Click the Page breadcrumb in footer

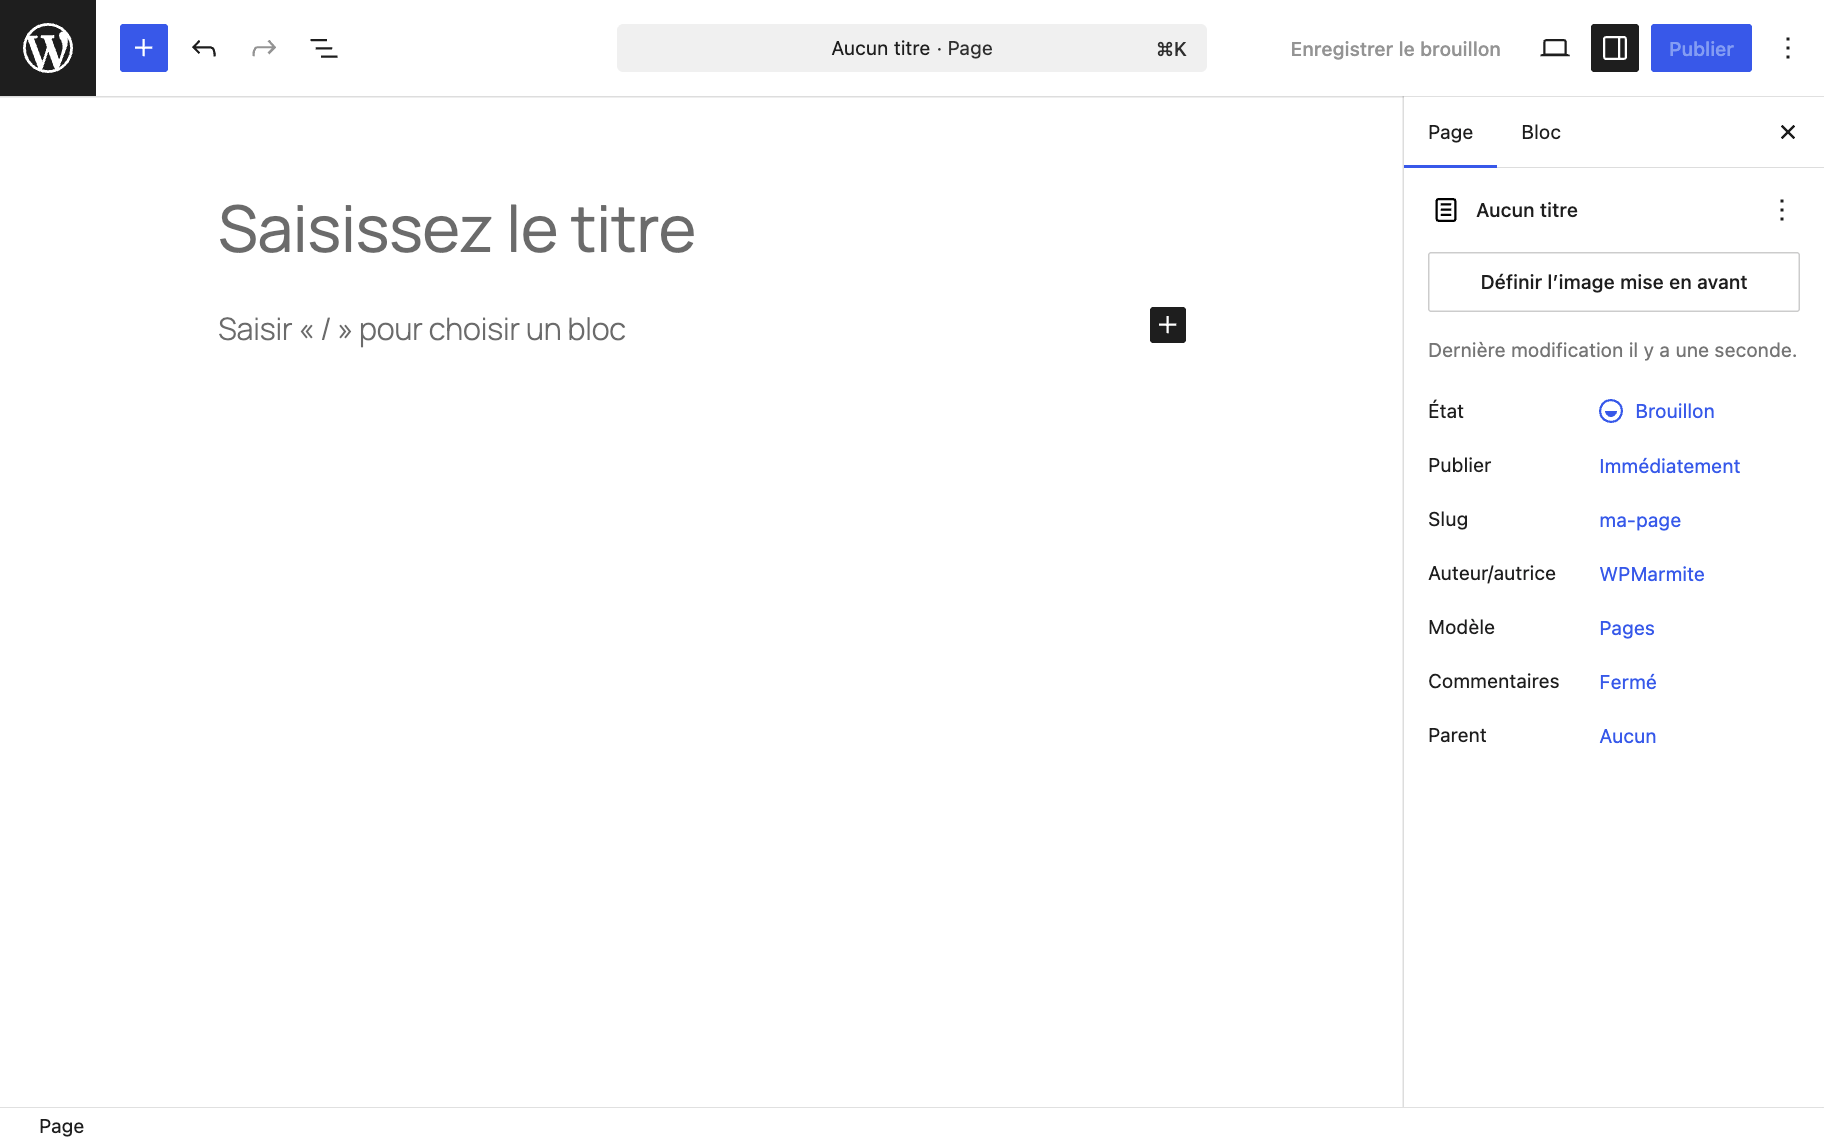coord(62,1126)
